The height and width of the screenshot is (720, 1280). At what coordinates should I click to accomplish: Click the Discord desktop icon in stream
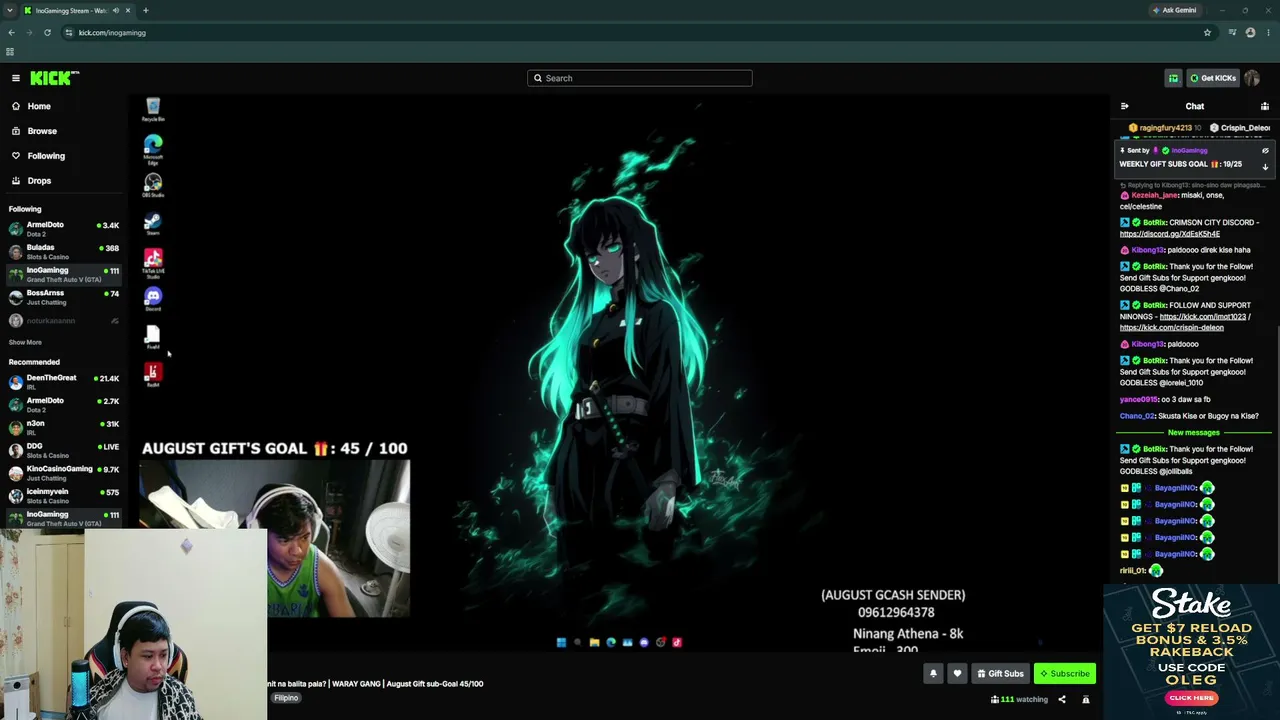click(153, 299)
